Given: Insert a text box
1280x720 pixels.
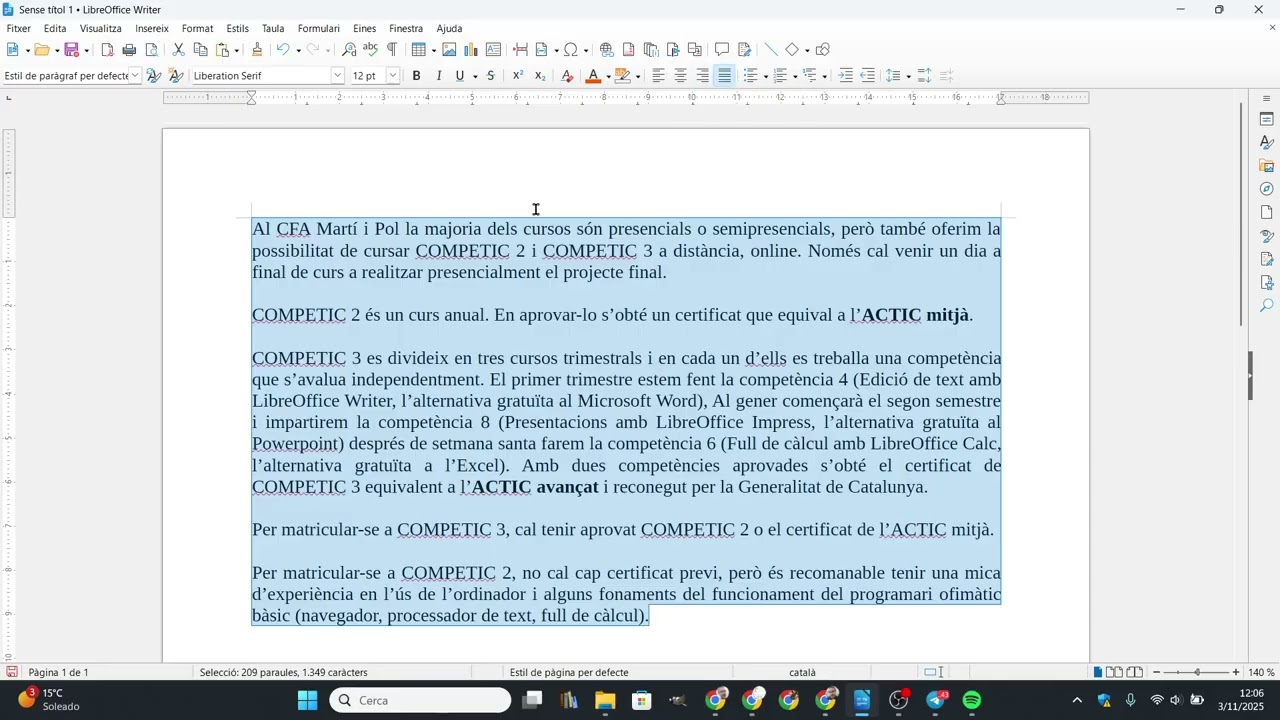Looking at the screenshot, I should tap(493, 50).
